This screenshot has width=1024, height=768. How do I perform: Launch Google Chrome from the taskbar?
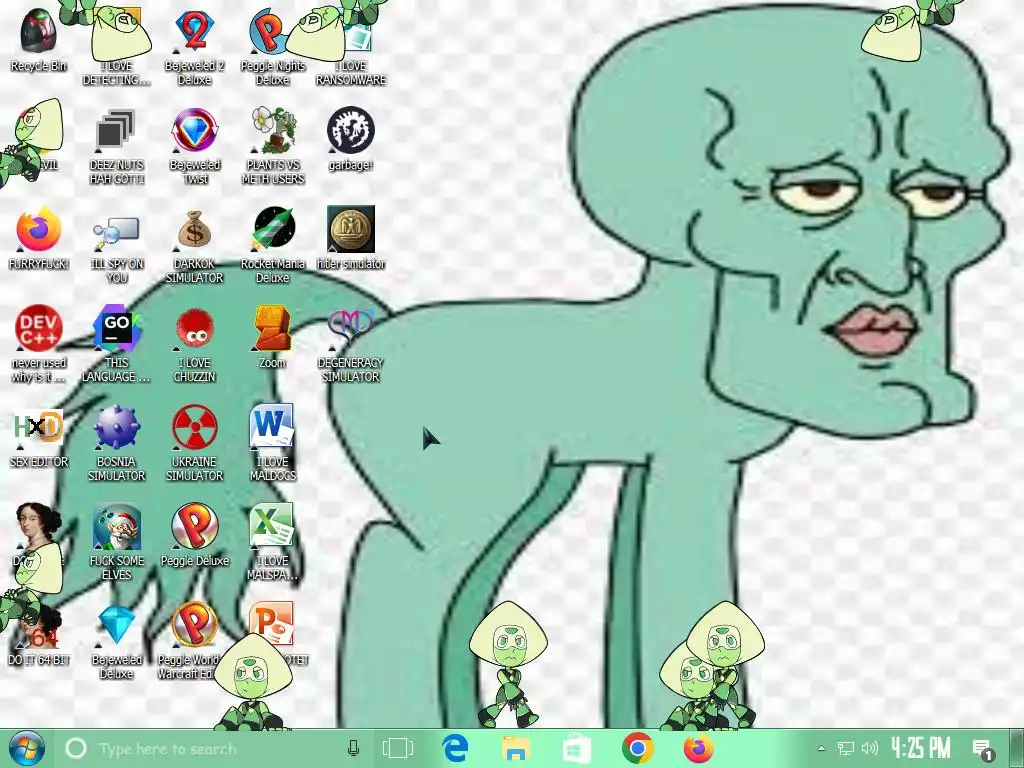tap(638, 748)
